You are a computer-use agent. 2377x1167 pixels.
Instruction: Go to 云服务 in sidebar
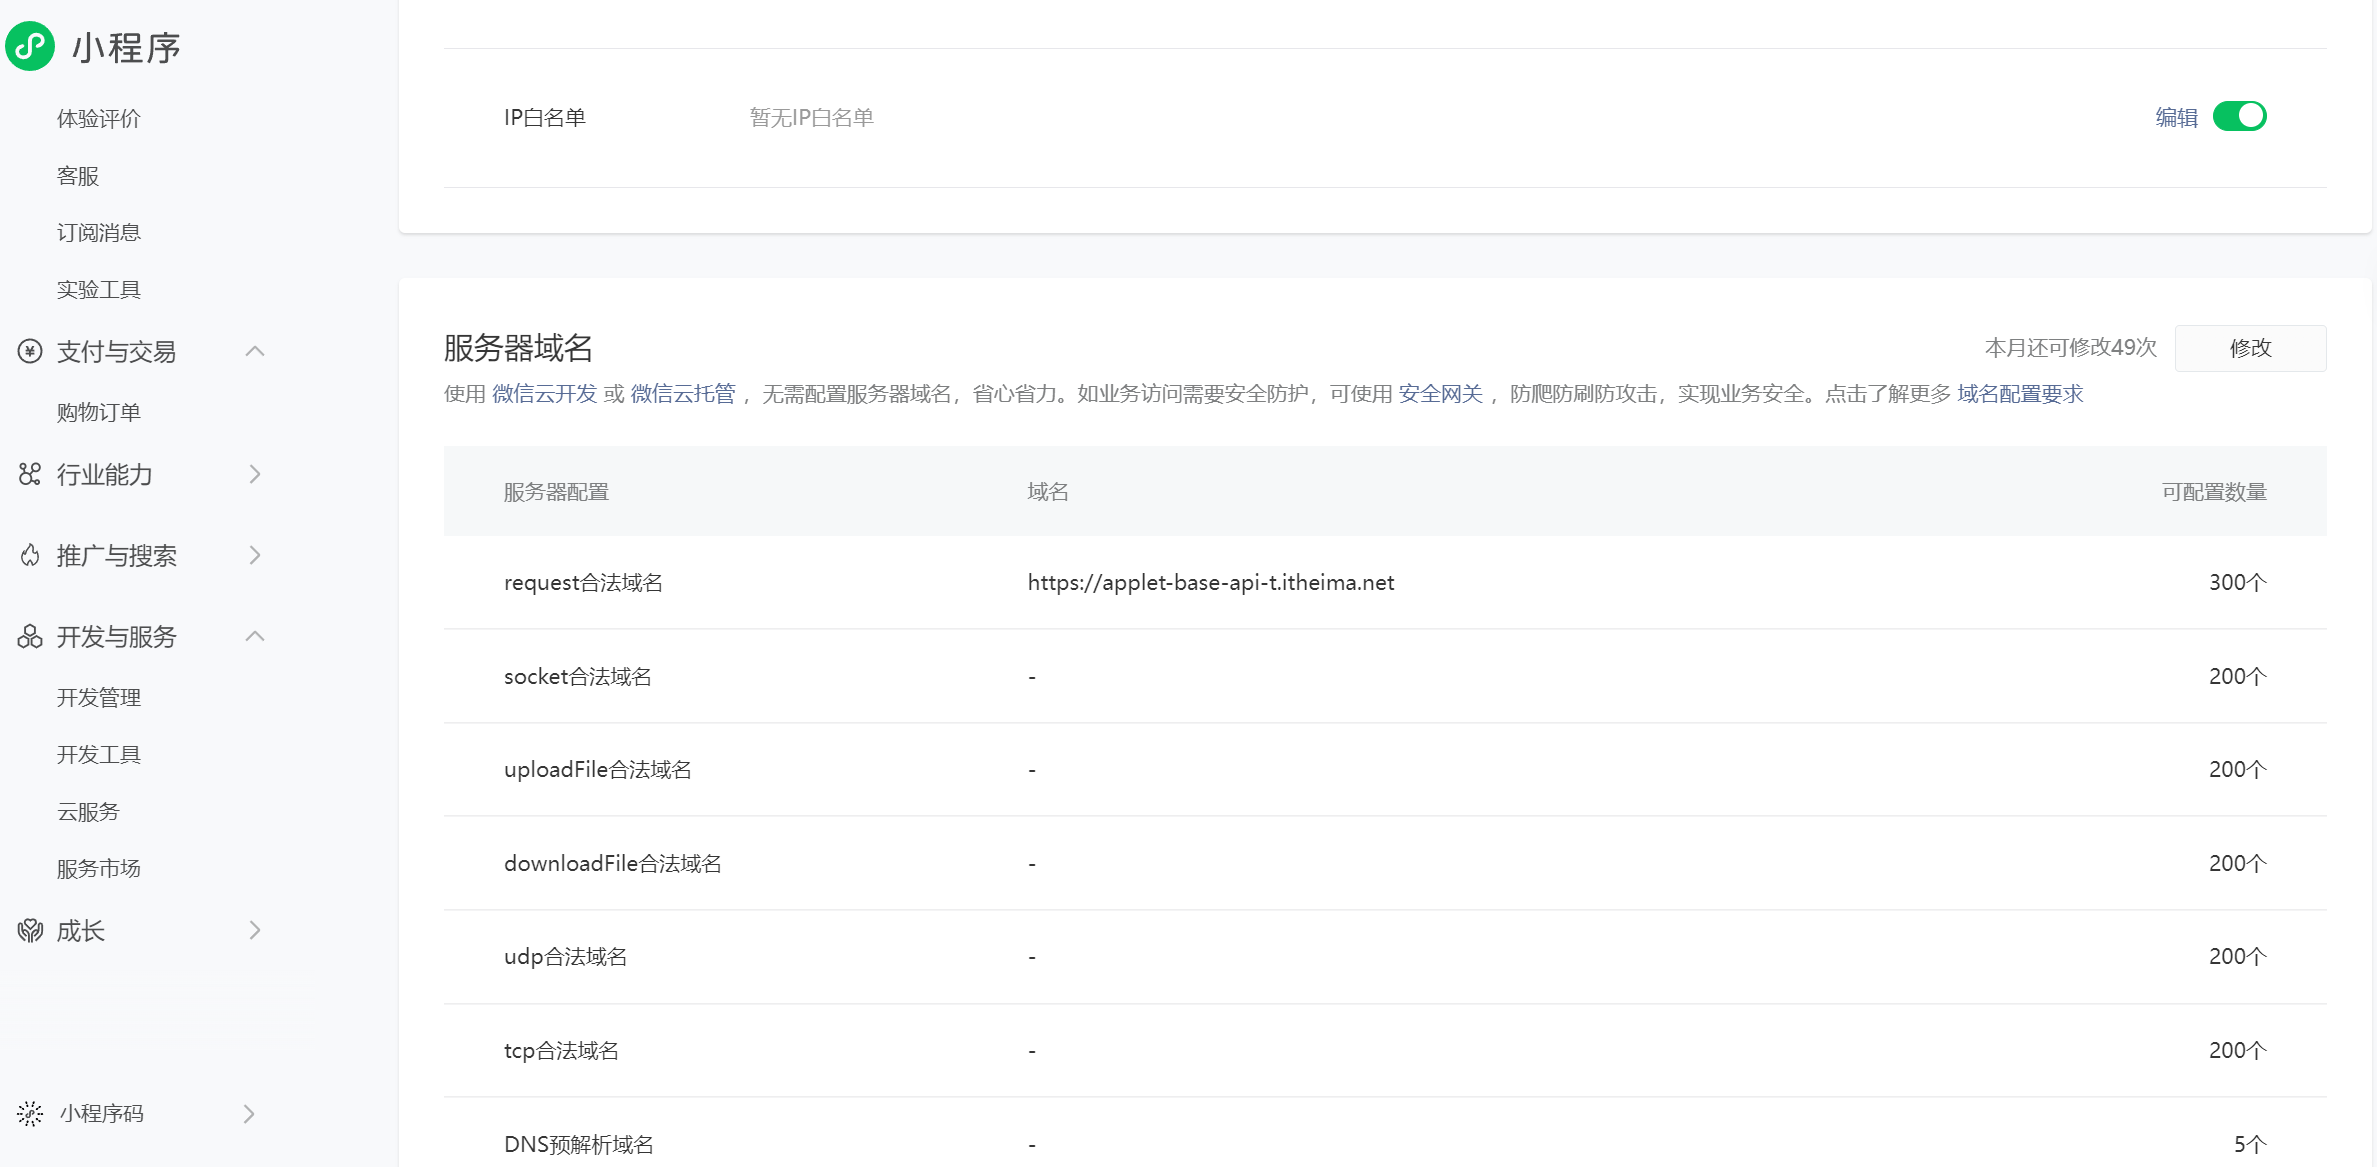[x=88, y=811]
